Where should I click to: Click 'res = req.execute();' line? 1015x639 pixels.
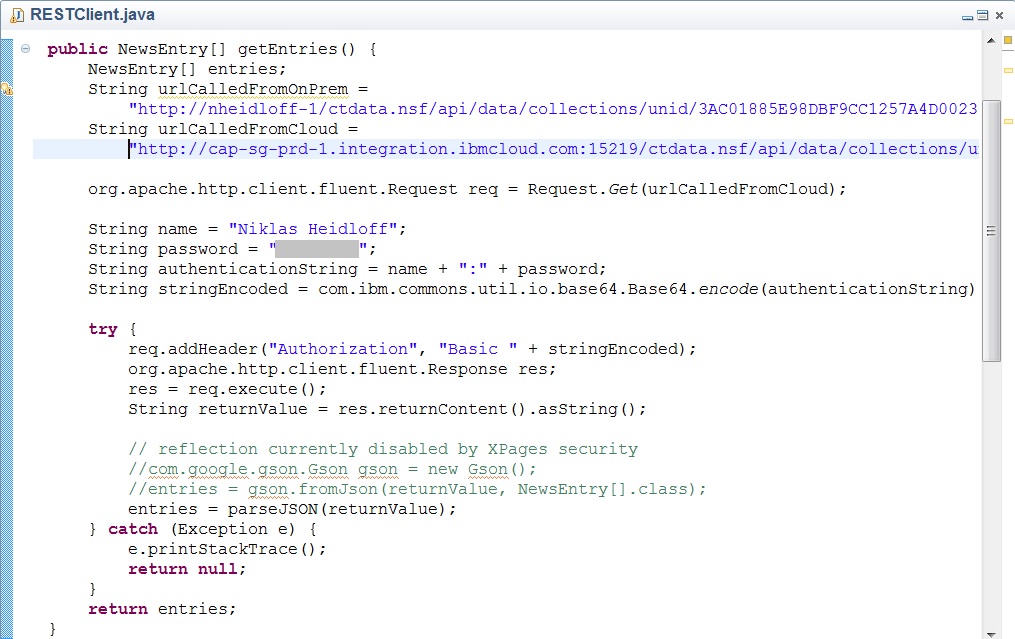point(227,390)
